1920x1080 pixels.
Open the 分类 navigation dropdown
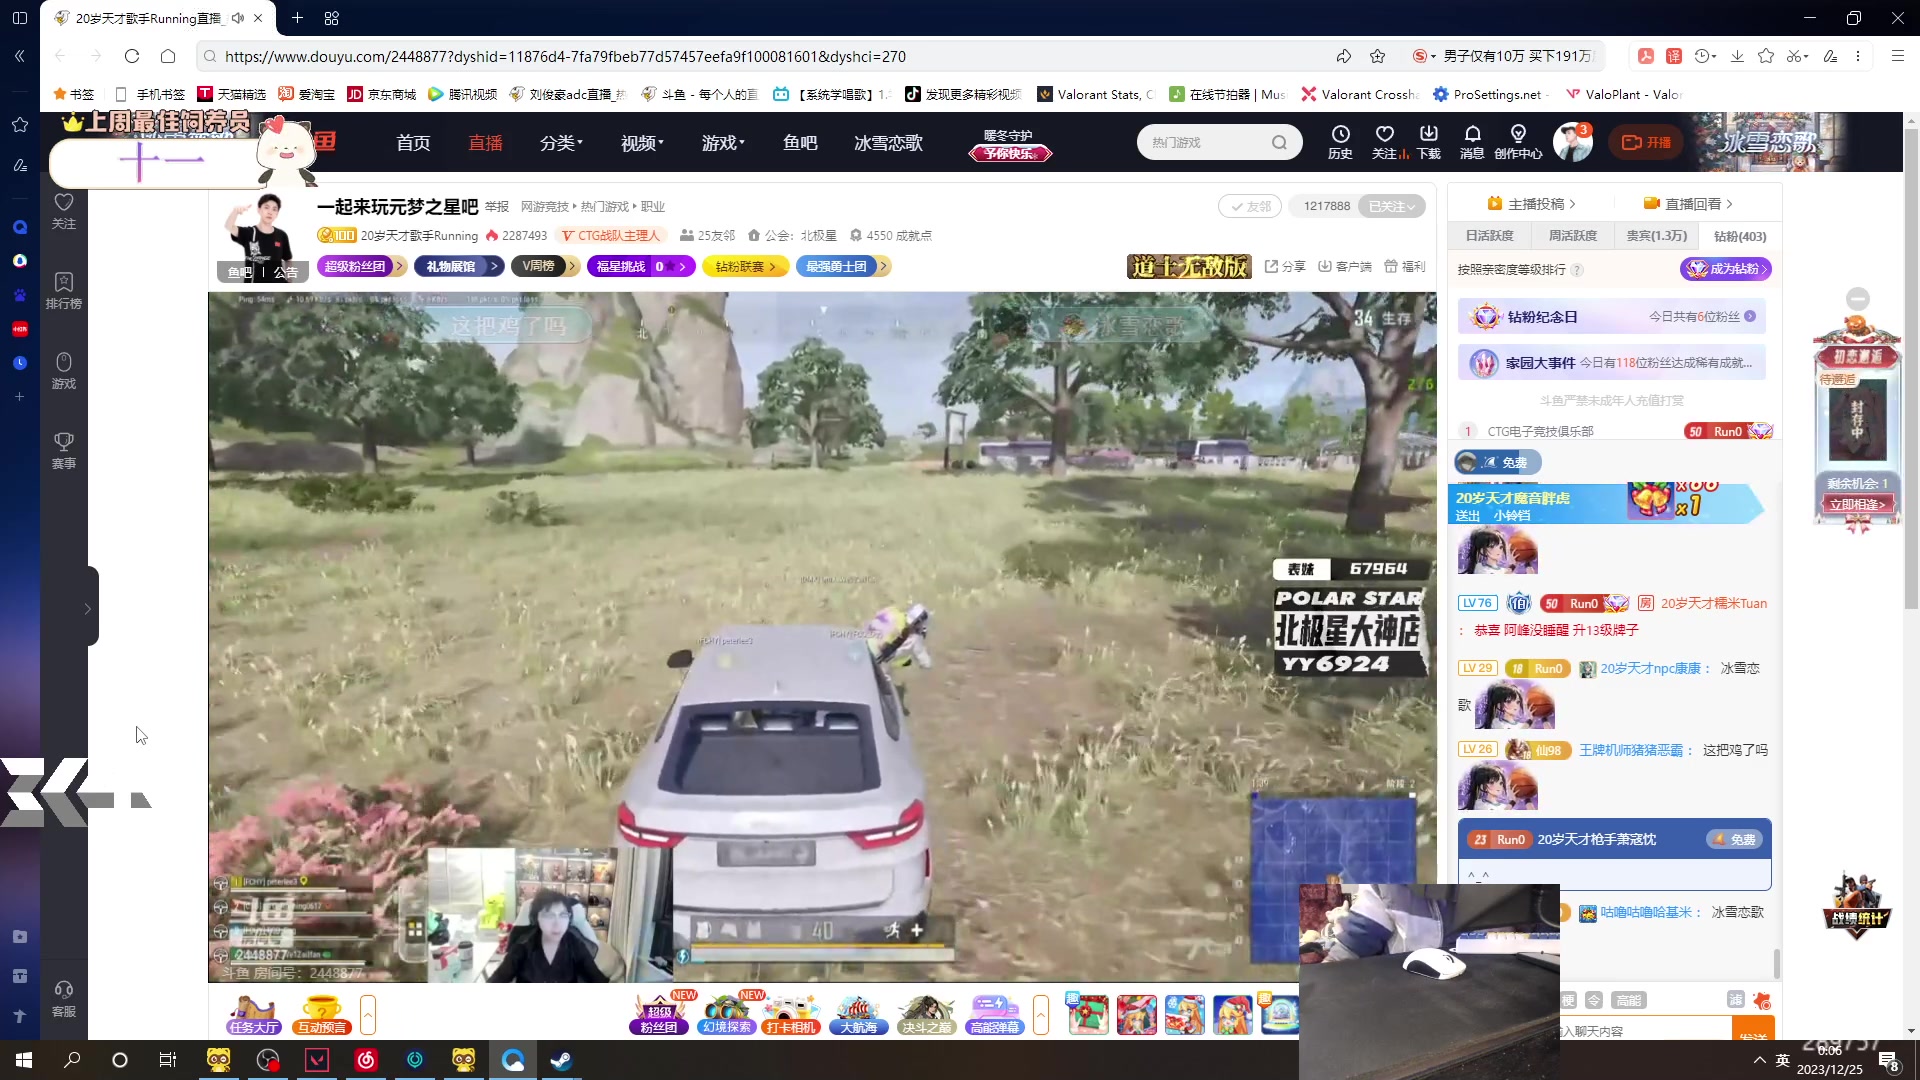(x=561, y=143)
